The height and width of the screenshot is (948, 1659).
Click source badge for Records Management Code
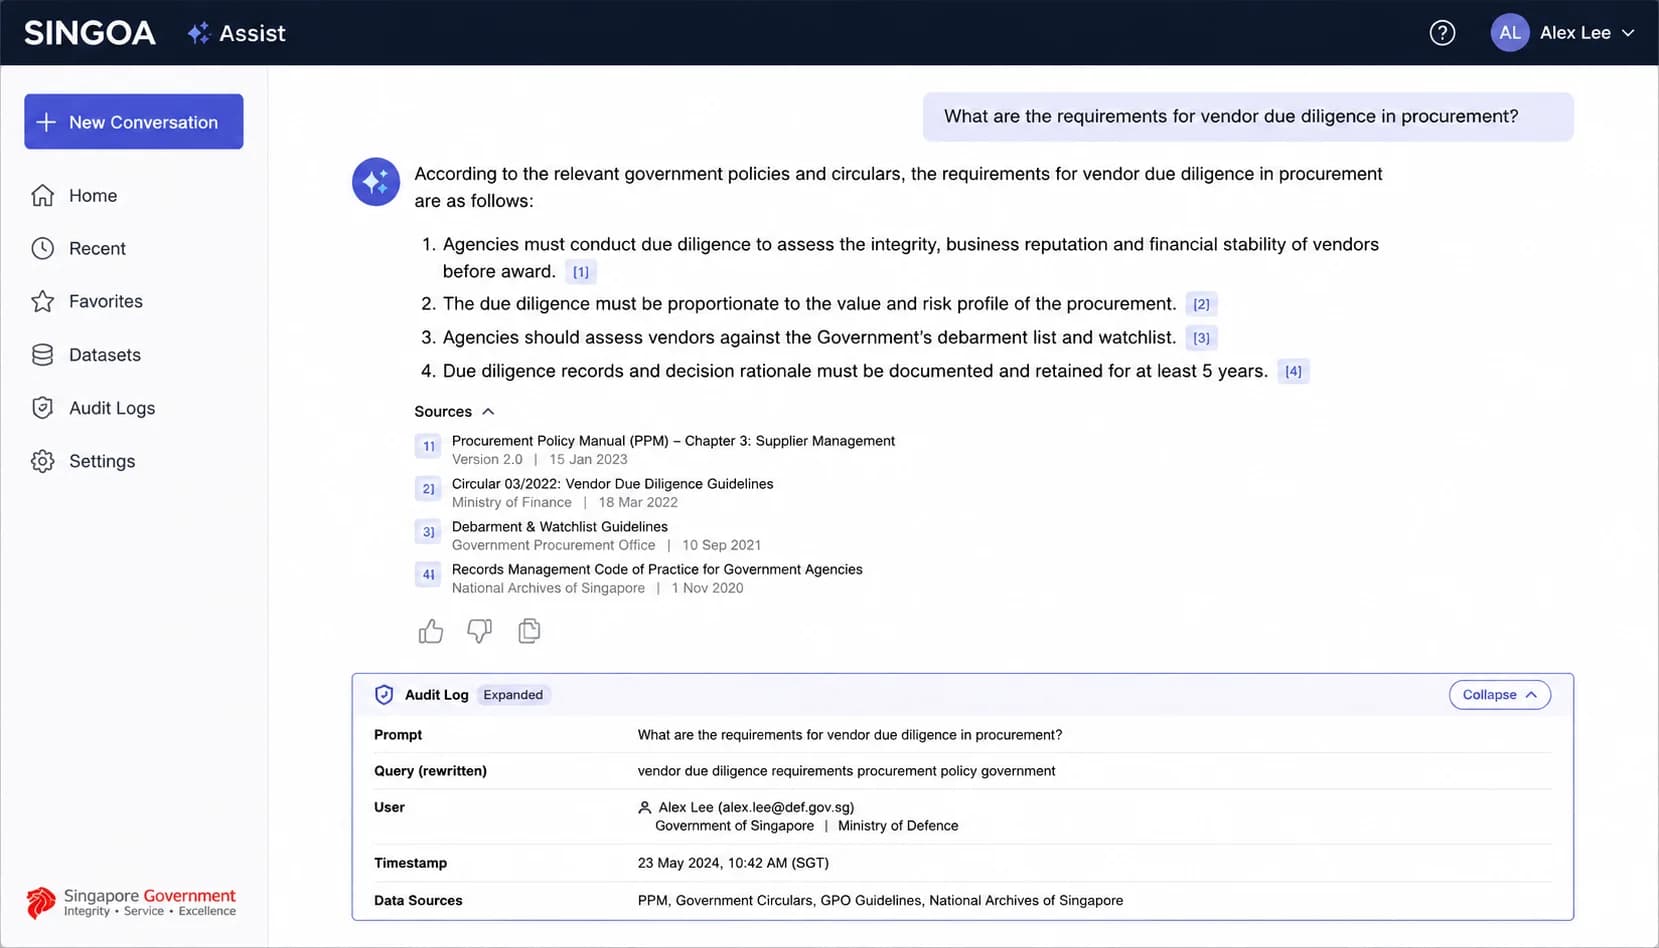pos(428,575)
